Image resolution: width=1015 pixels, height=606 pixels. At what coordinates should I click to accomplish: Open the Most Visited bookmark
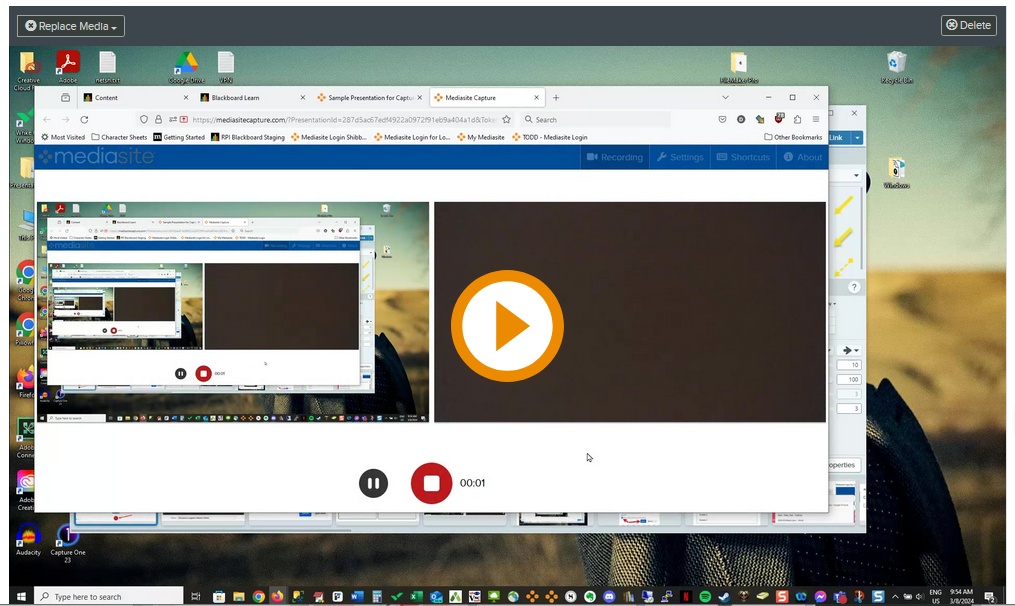tap(63, 137)
